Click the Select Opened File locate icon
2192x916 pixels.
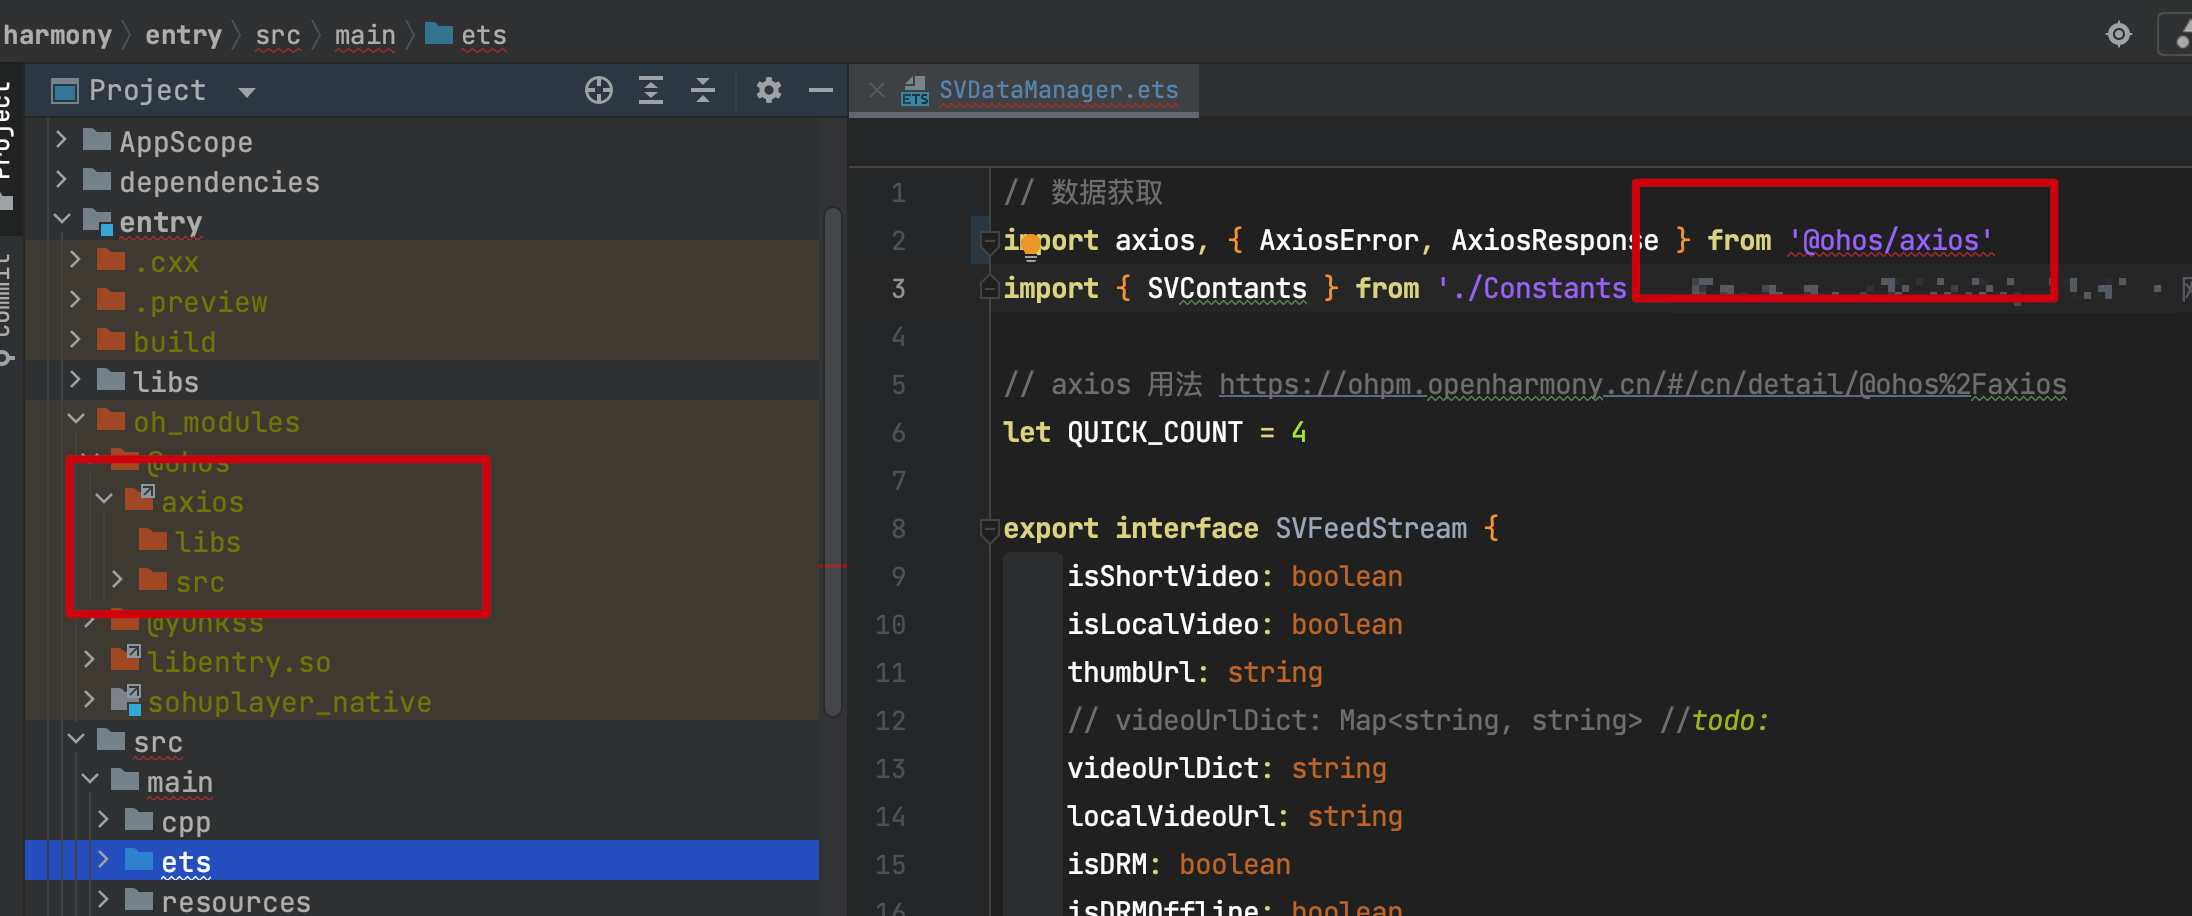[599, 90]
